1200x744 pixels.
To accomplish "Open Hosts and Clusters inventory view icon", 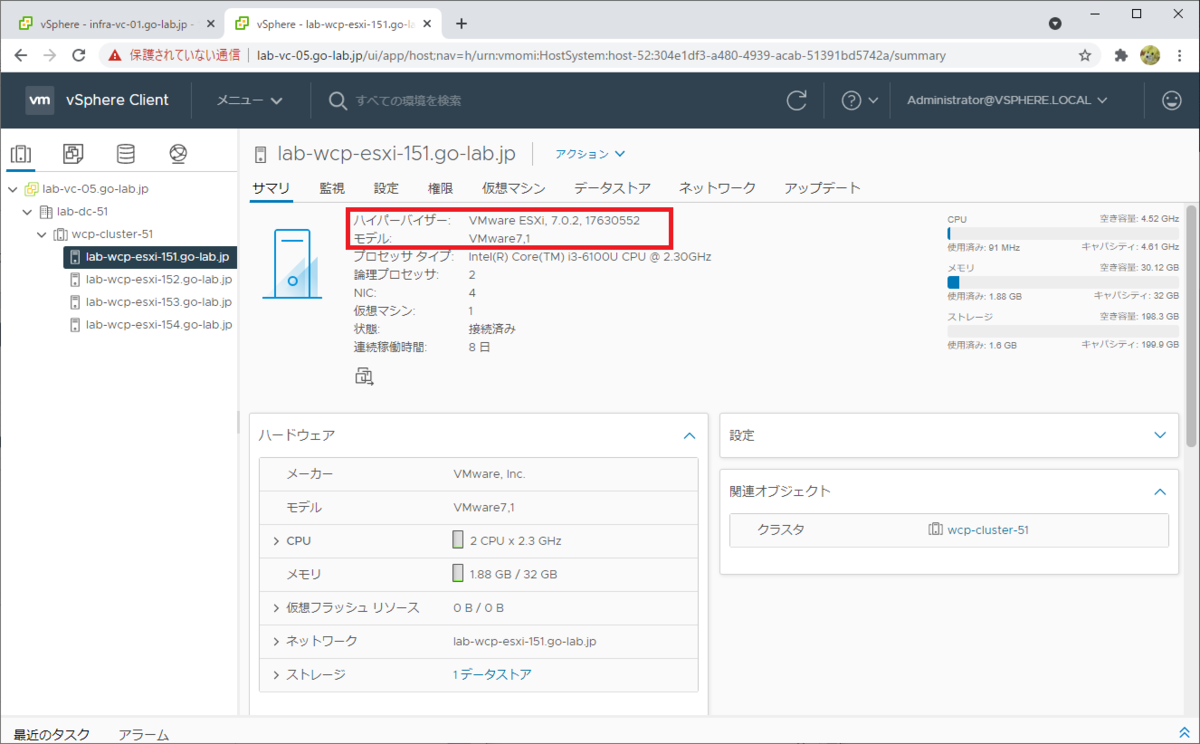I will [x=21, y=154].
